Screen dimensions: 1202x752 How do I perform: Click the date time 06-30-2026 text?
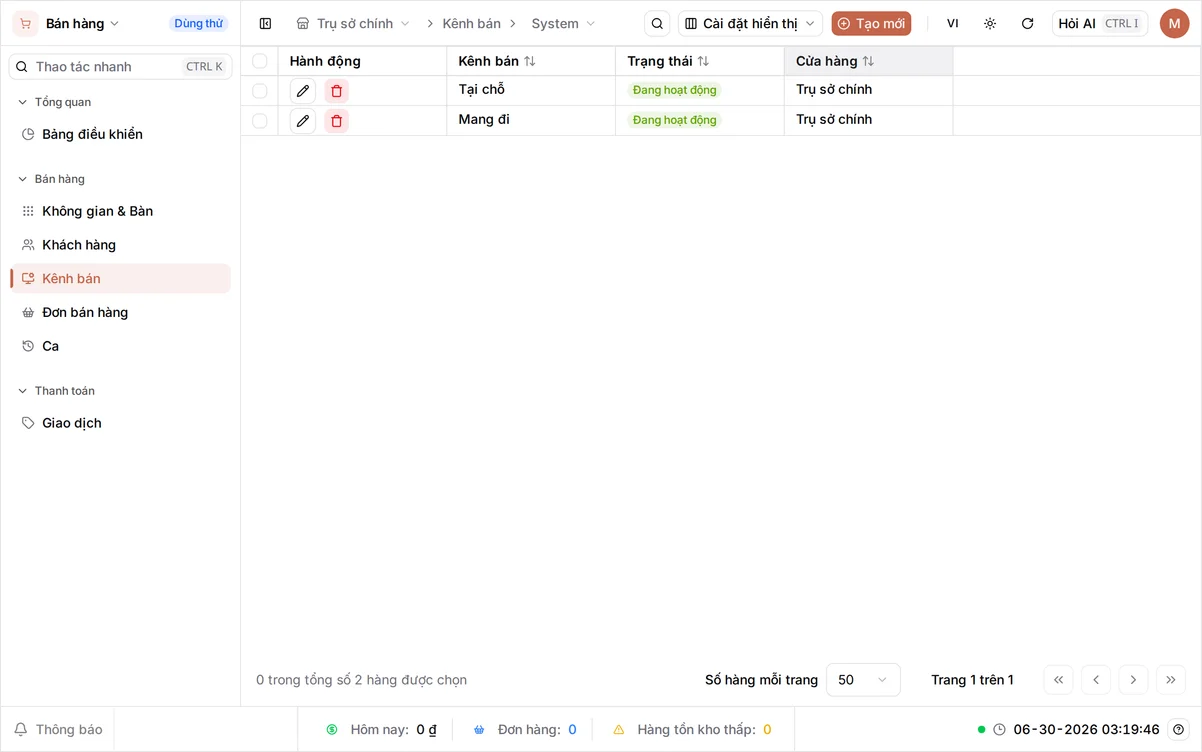pos(1087,729)
